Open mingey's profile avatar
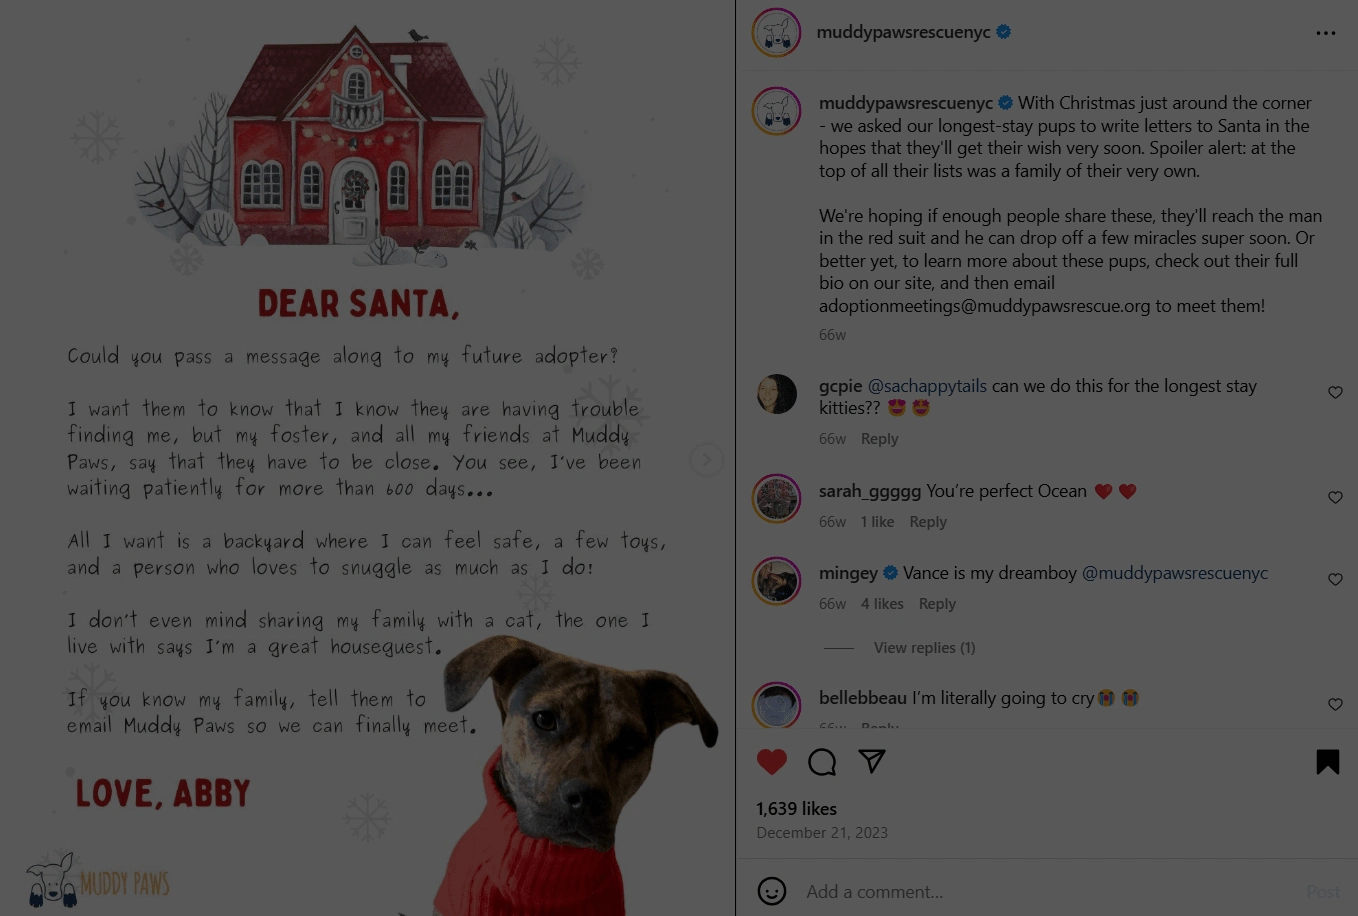Screen dimensions: 1358x916 [777, 581]
